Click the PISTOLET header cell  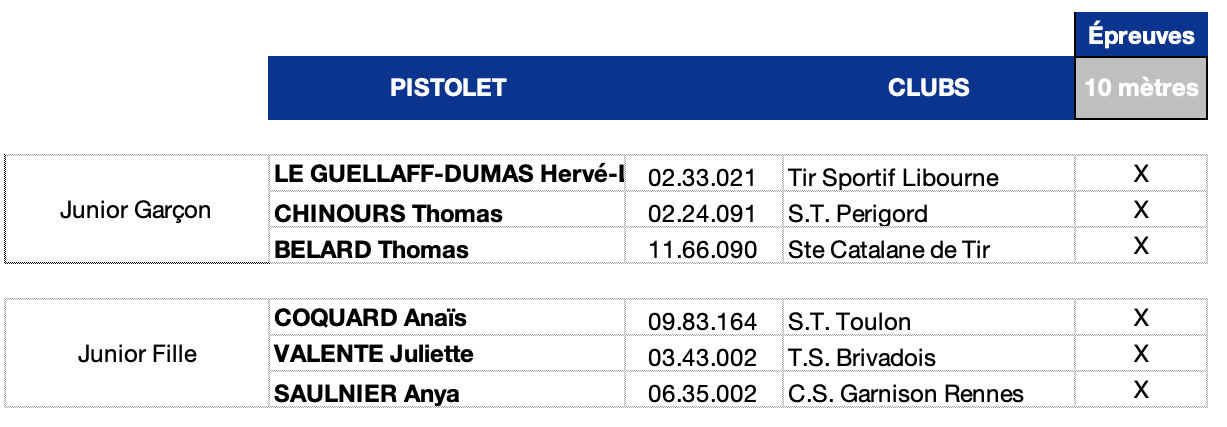pyautogui.click(x=447, y=88)
